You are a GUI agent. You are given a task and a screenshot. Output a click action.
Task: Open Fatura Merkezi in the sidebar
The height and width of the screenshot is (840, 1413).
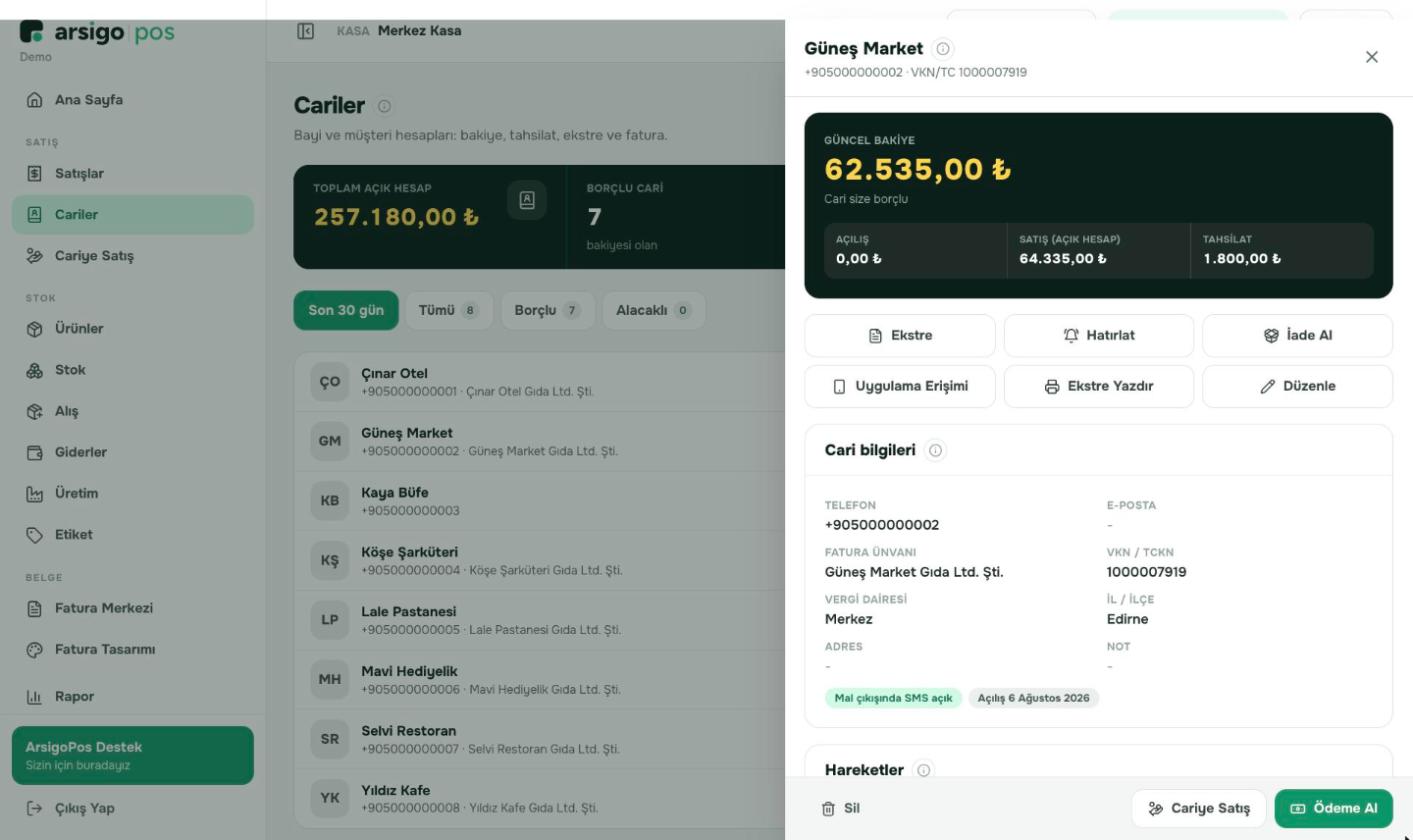pyautogui.click(x=133, y=608)
